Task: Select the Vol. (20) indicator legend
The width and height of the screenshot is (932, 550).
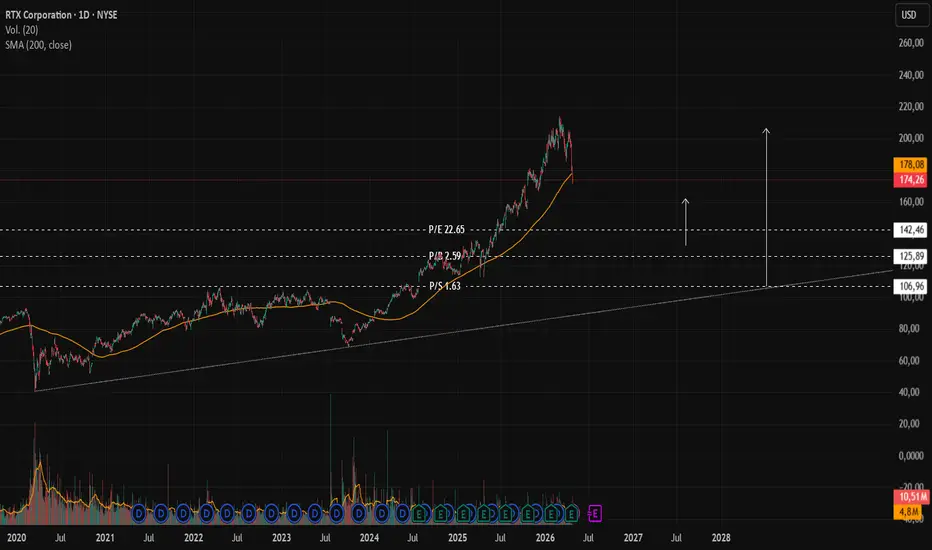Action: pyautogui.click(x=21, y=30)
